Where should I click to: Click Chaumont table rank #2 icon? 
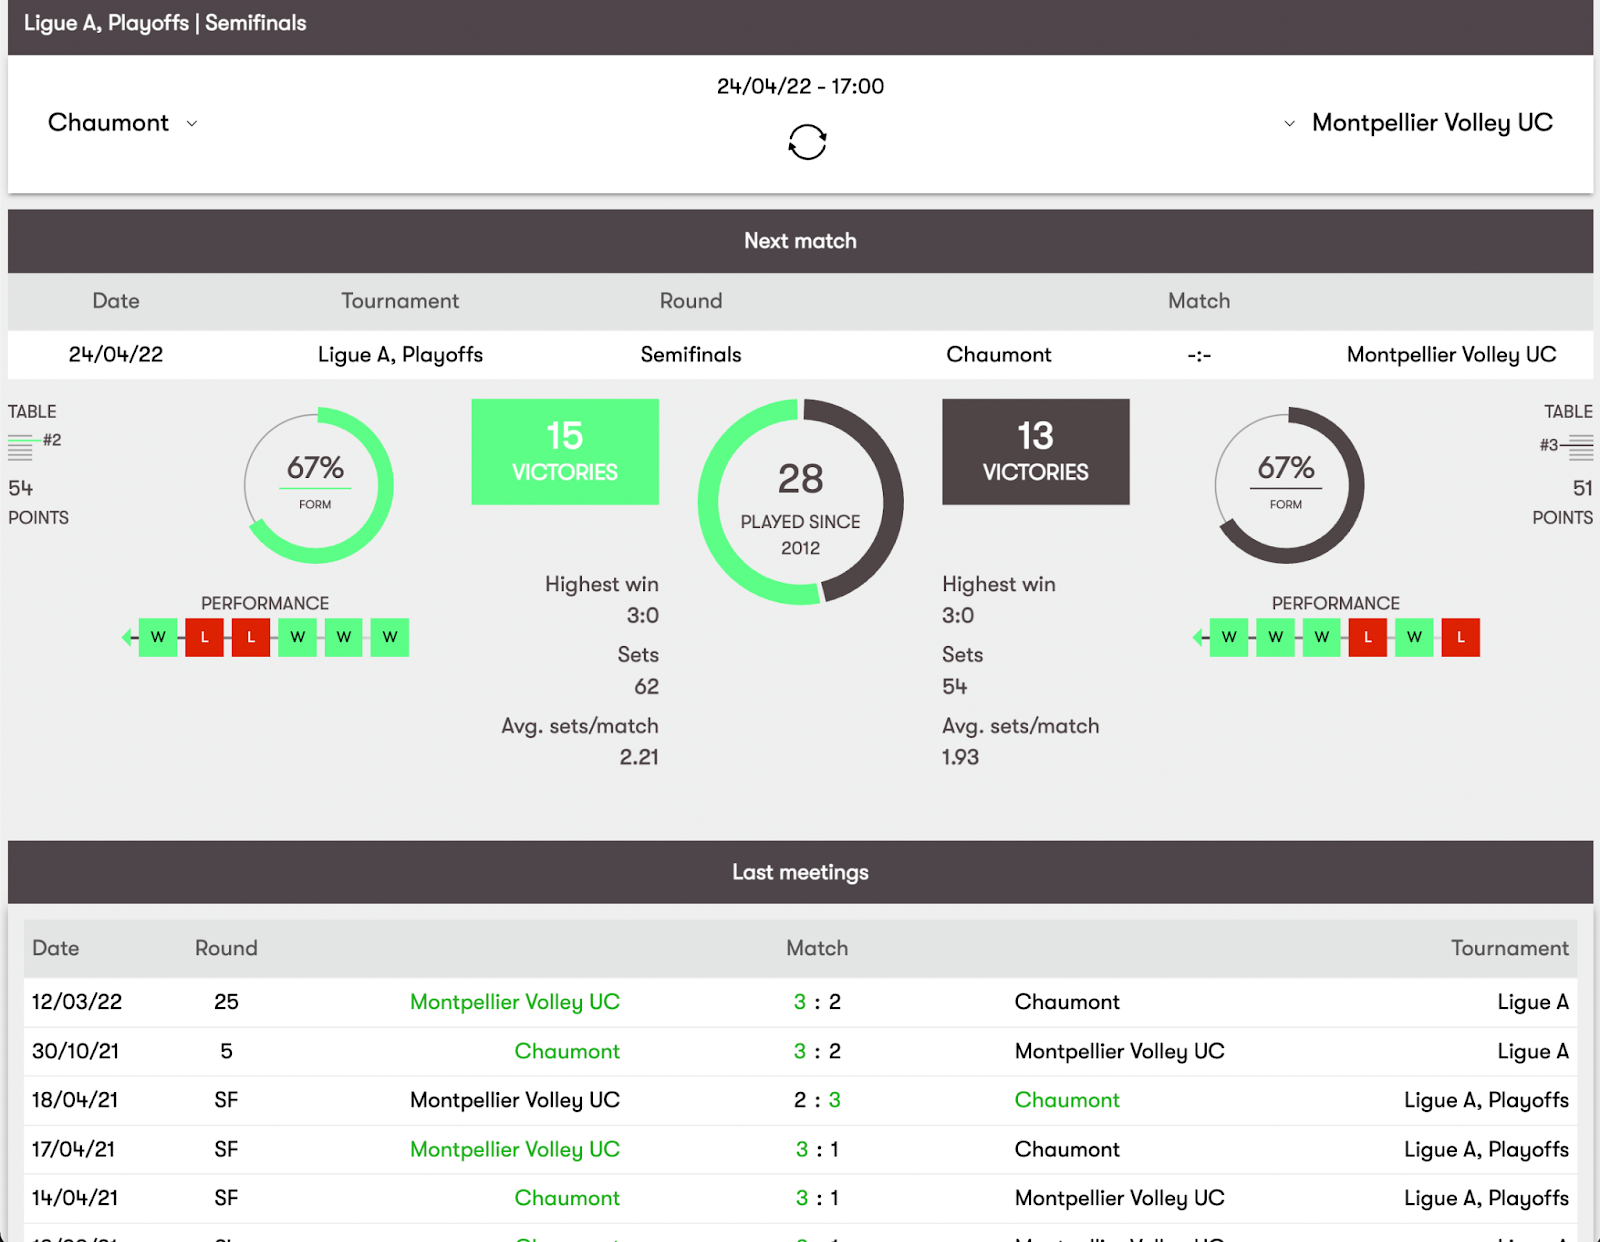[21, 447]
